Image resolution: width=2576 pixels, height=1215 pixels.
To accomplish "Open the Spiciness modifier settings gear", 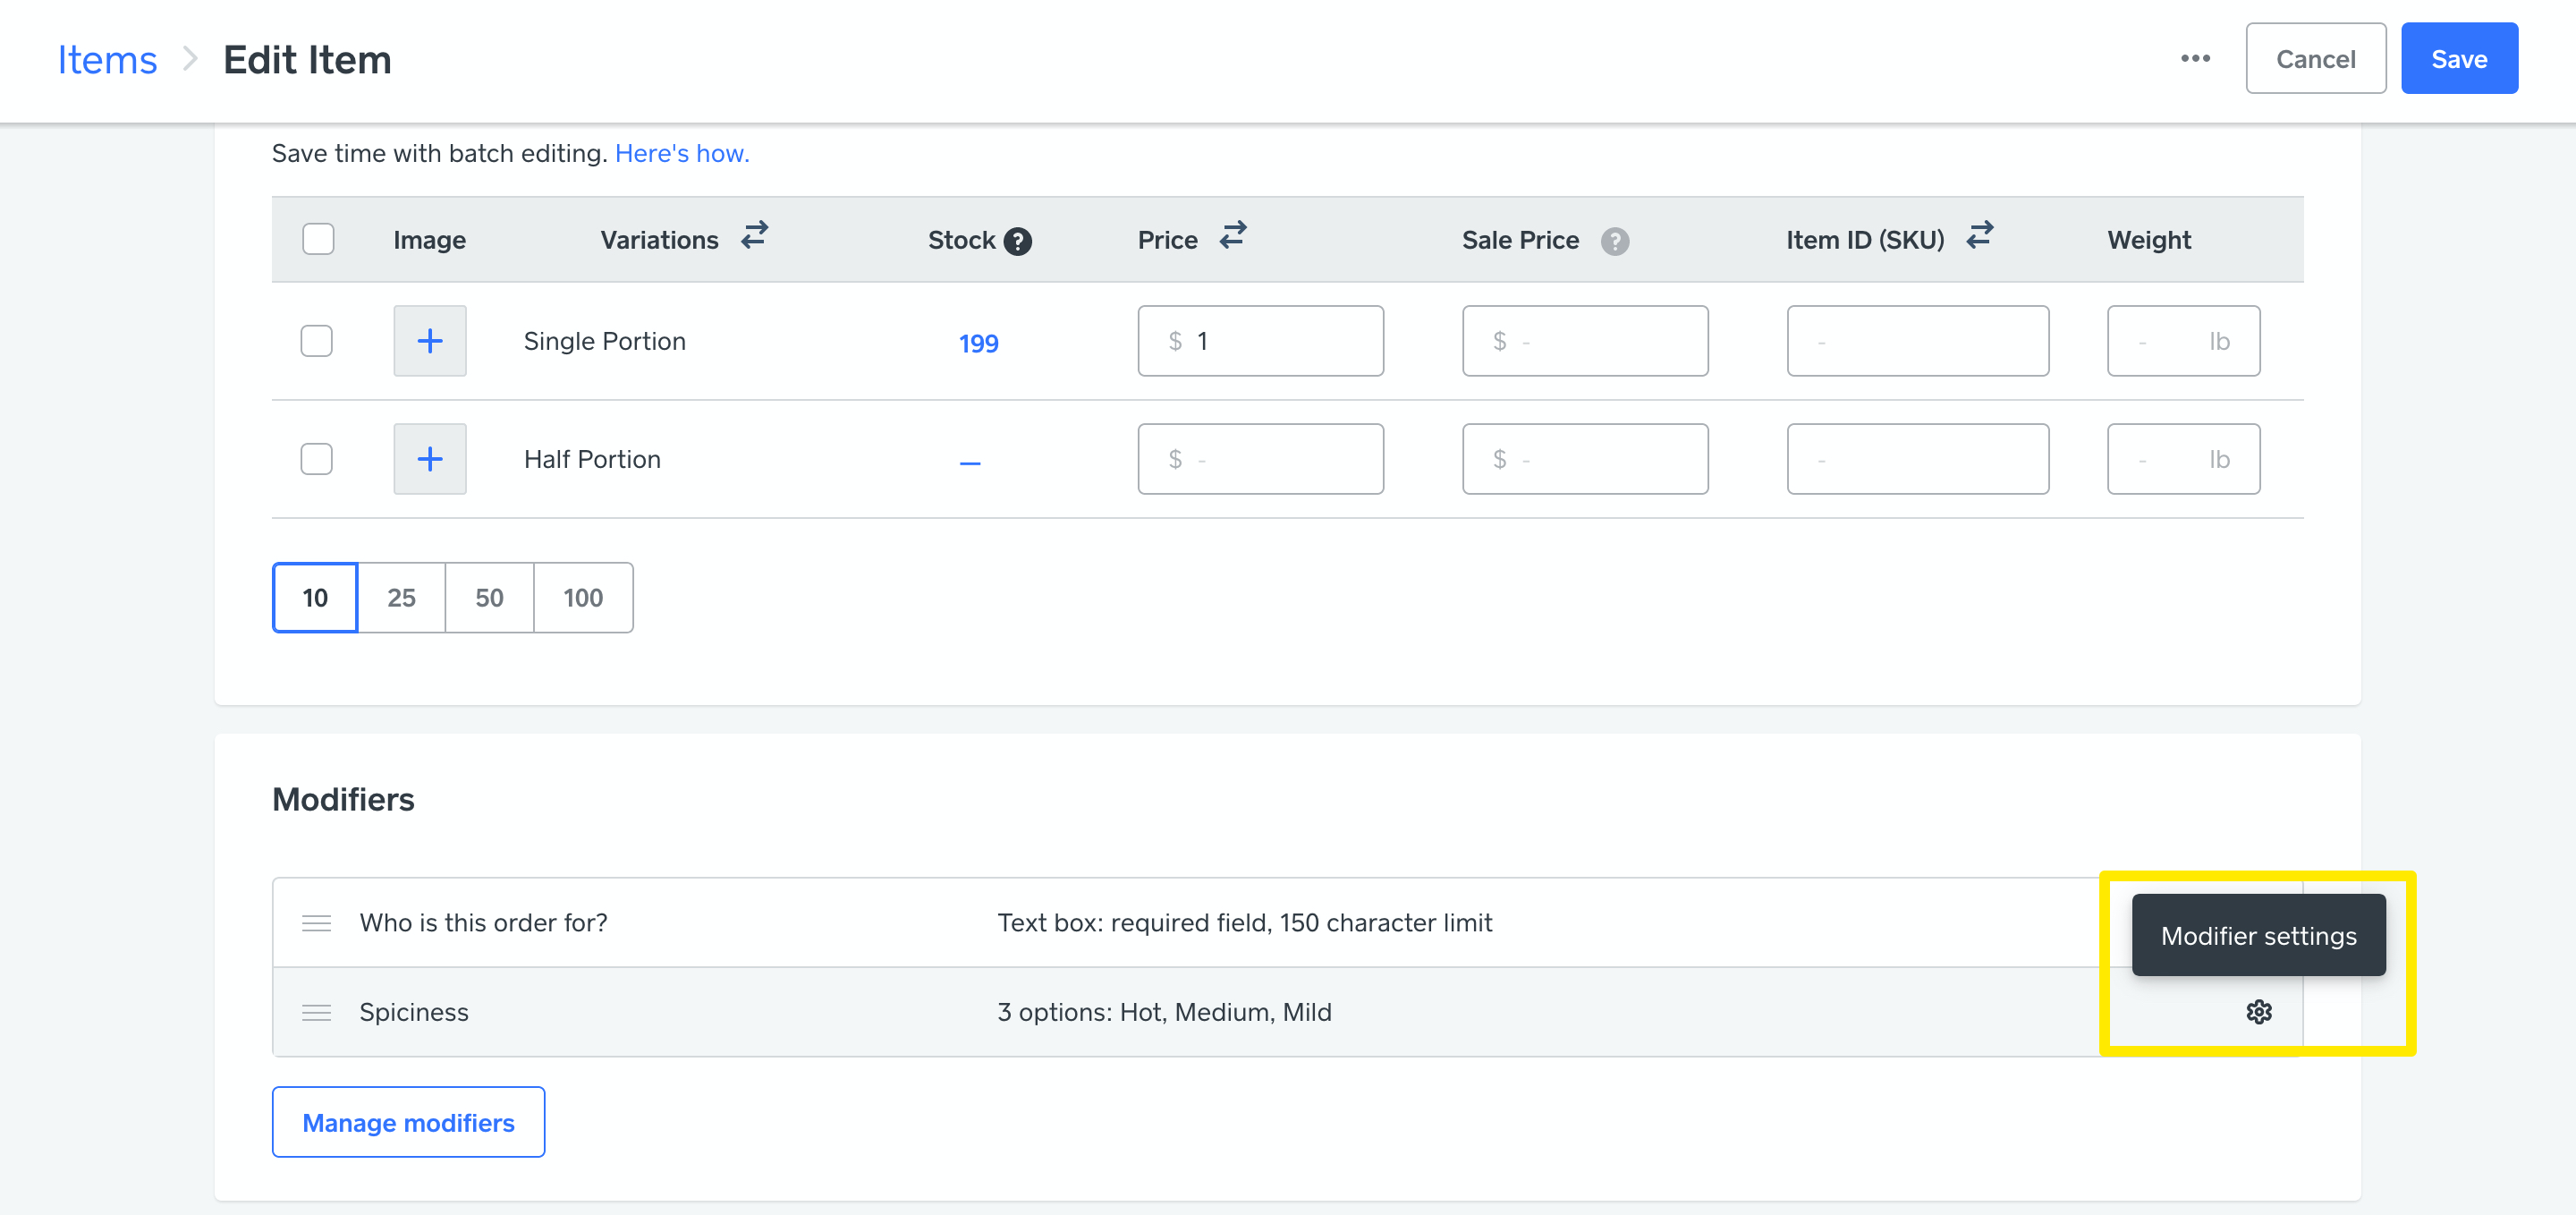I will (2258, 1012).
